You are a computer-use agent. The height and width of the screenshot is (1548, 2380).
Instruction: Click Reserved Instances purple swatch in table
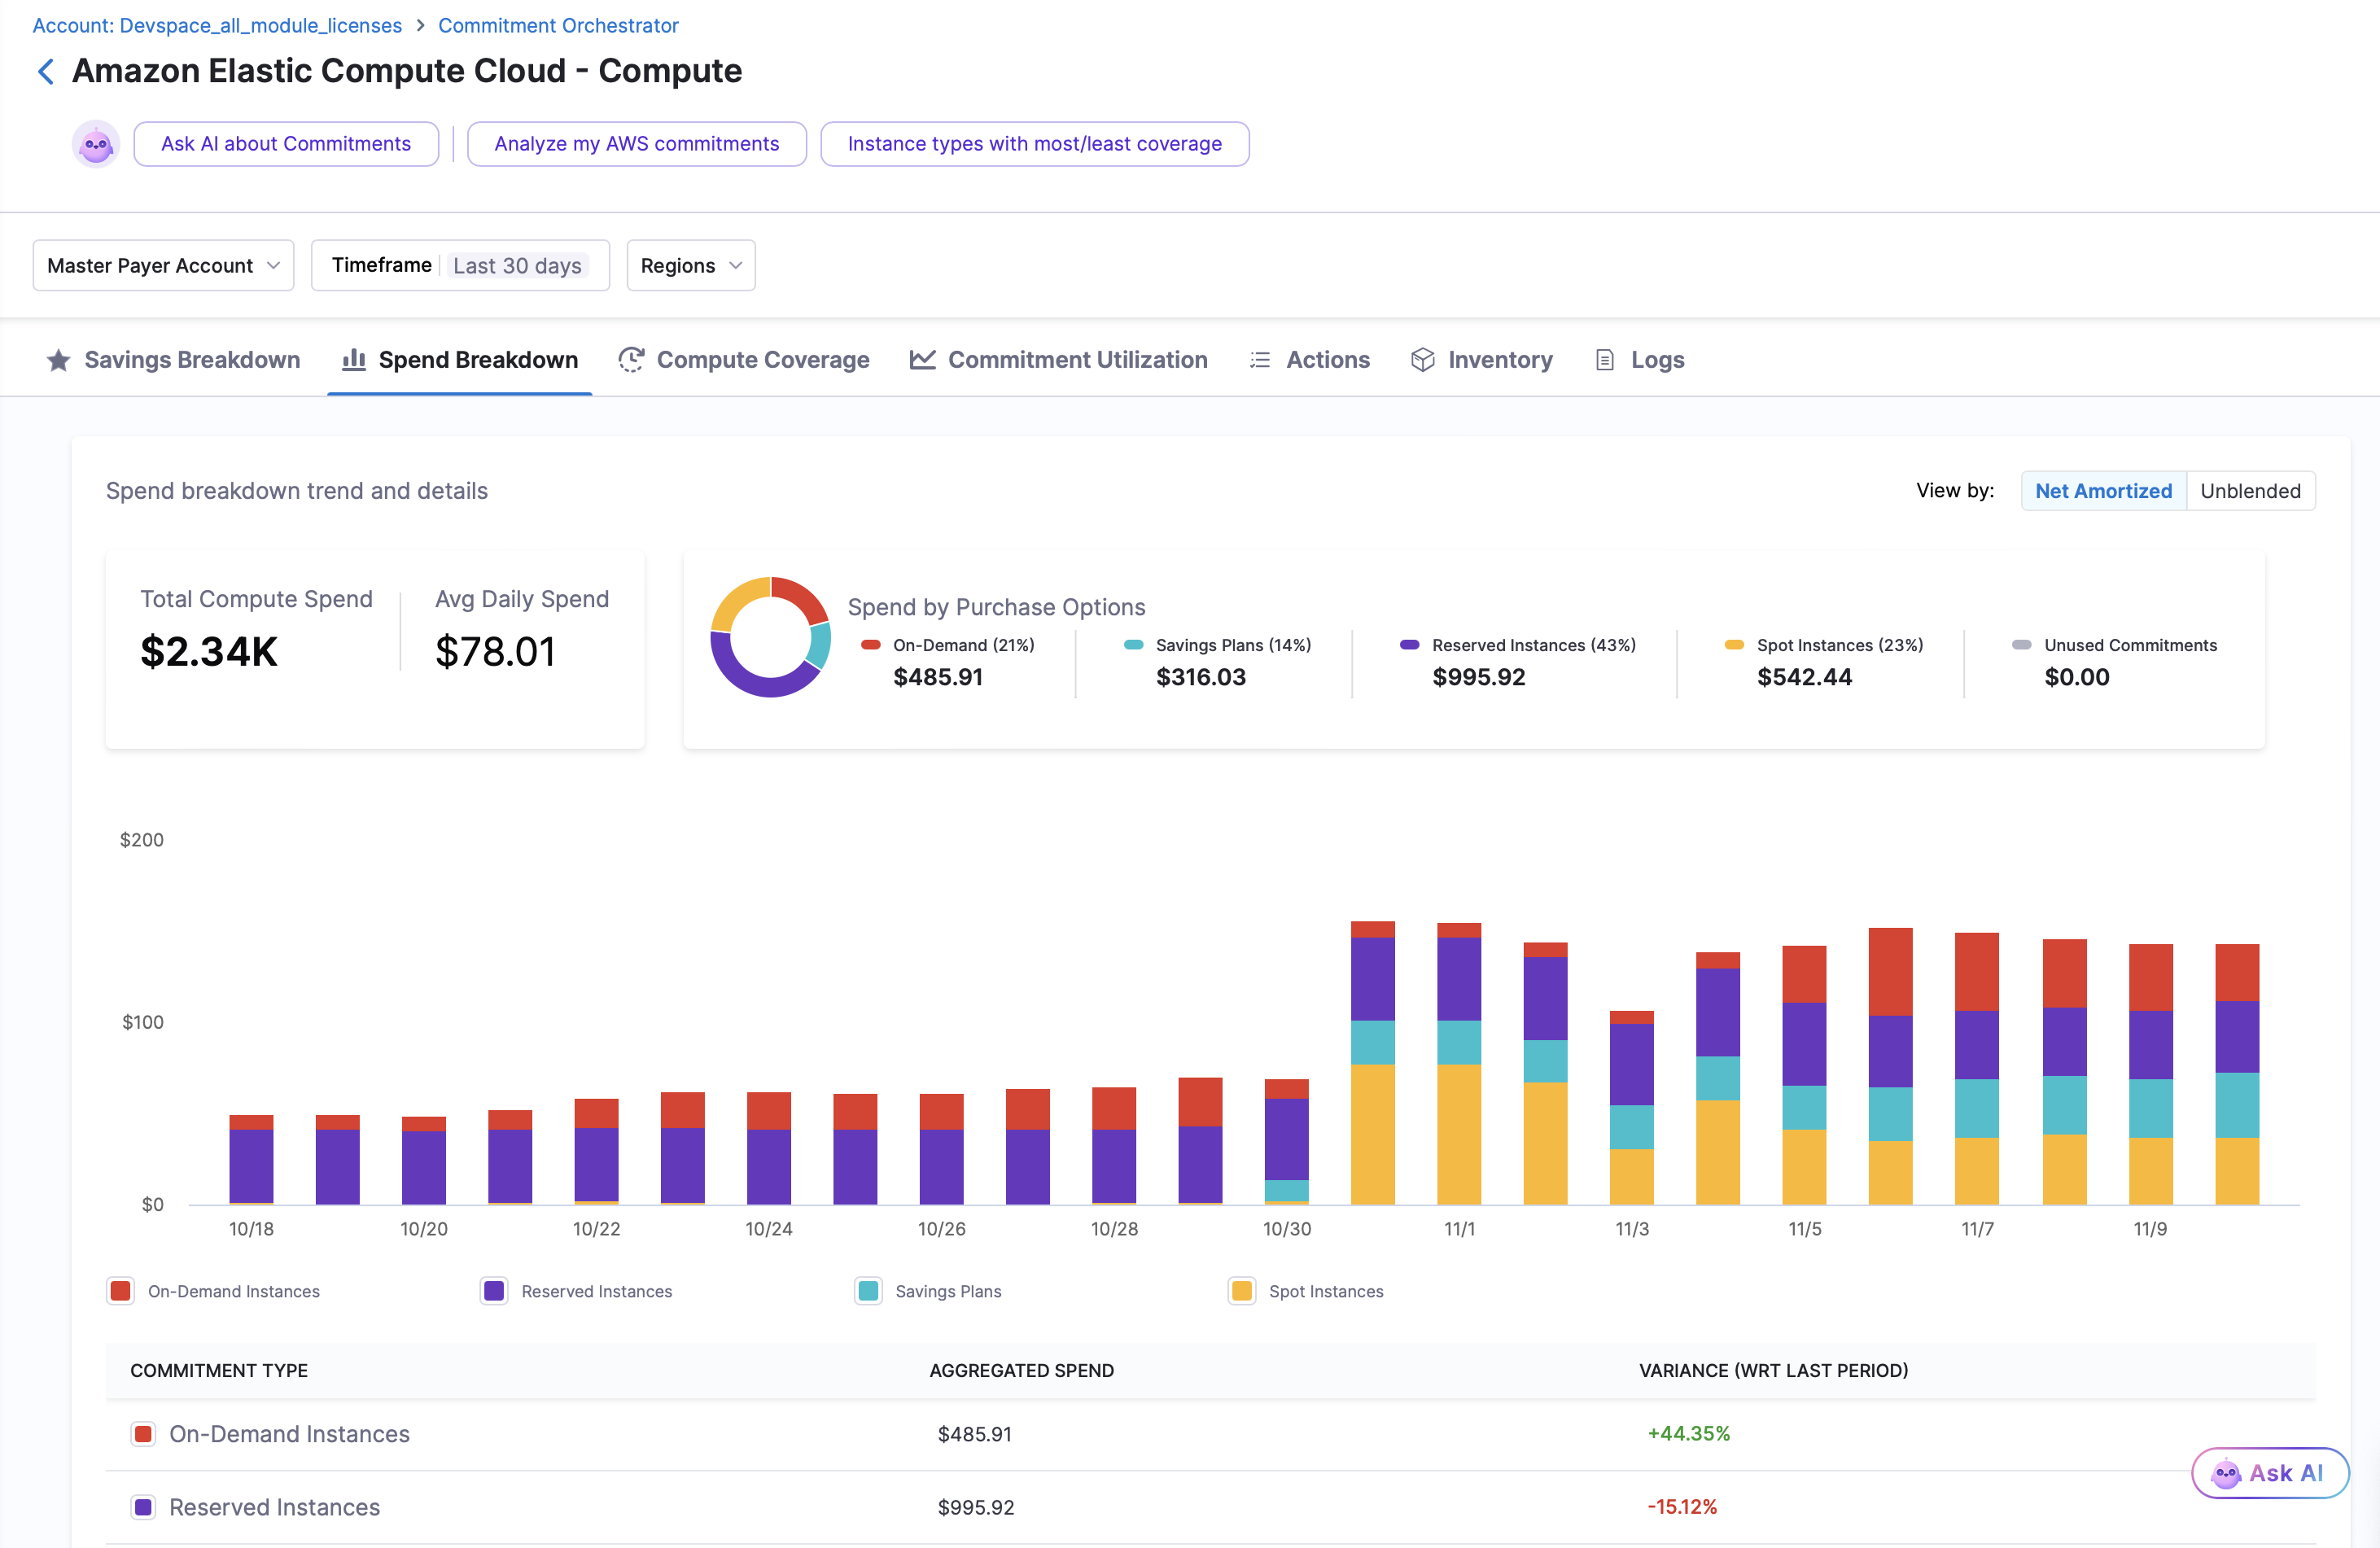click(144, 1507)
